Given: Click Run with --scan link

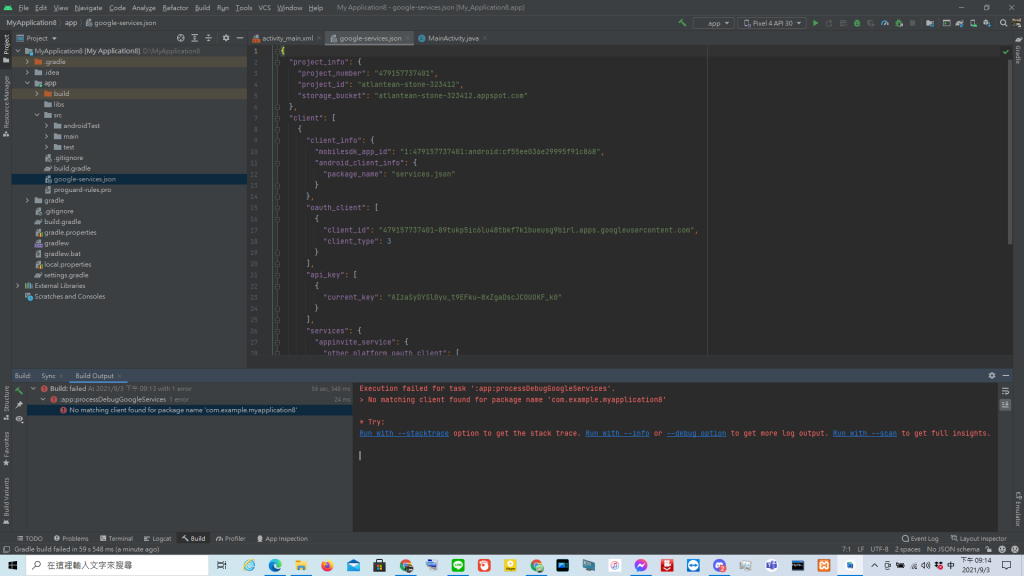Looking at the screenshot, I should (x=865, y=433).
